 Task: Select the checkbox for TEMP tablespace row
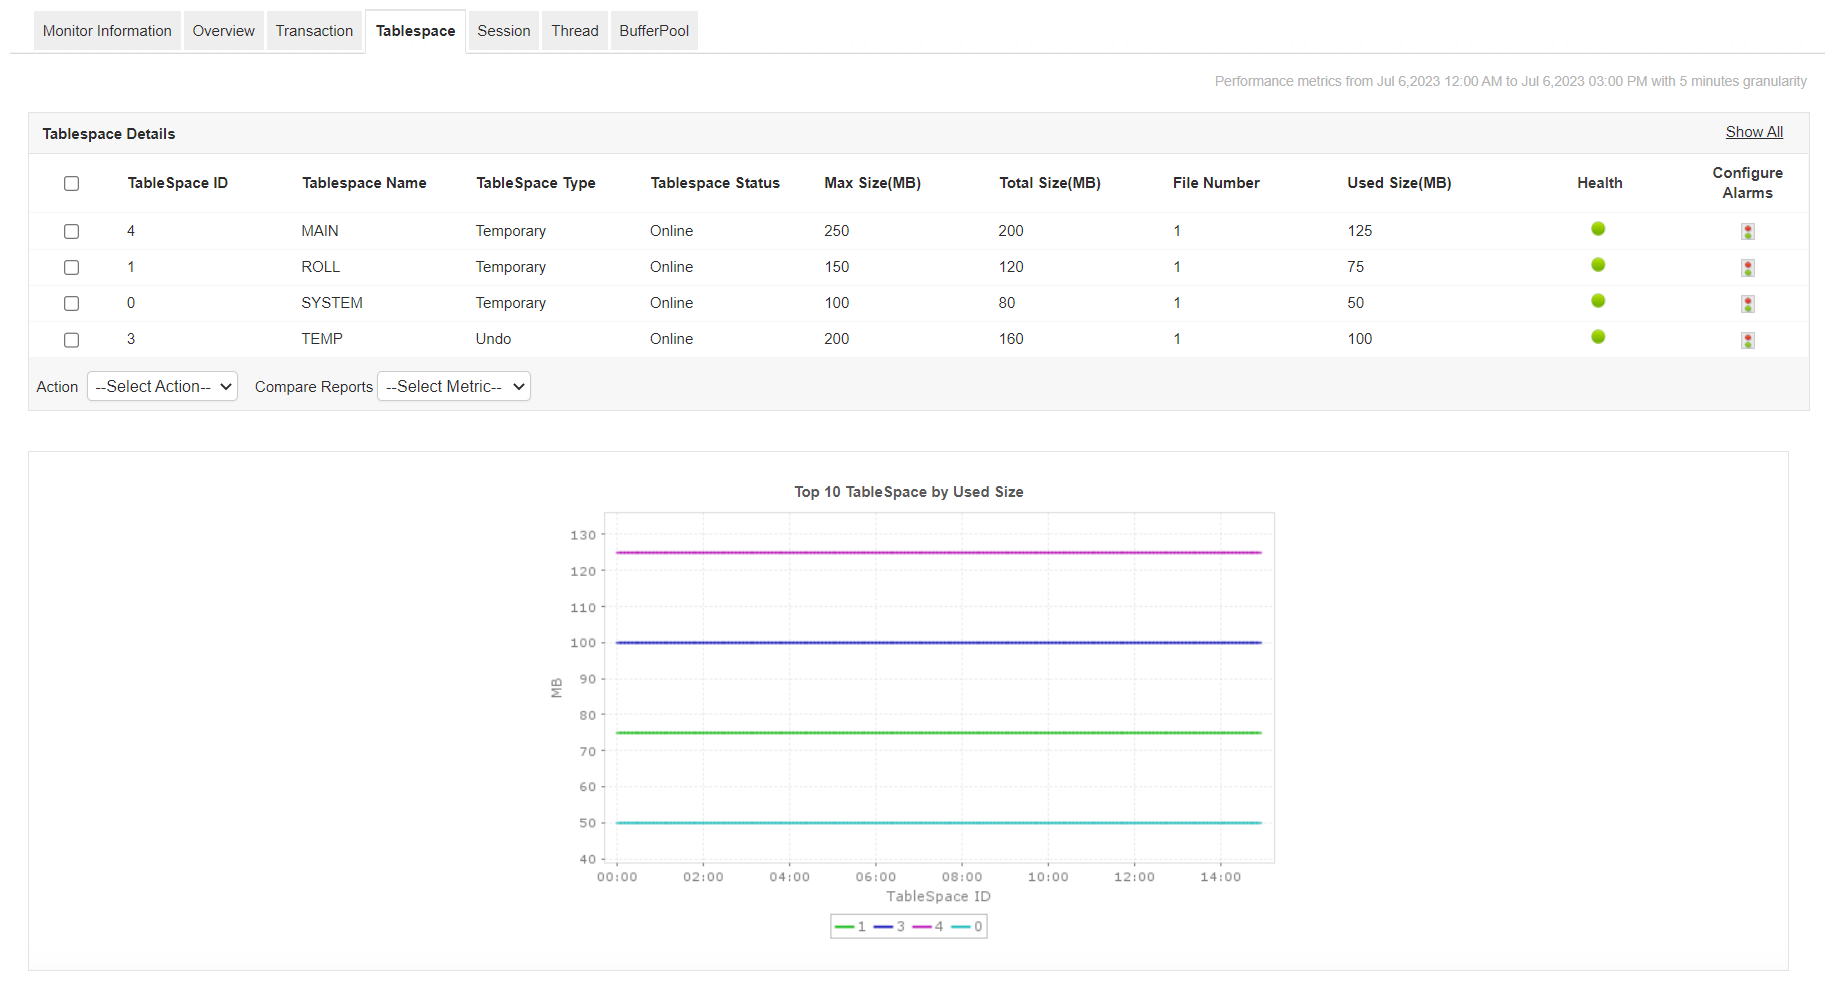coord(71,340)
